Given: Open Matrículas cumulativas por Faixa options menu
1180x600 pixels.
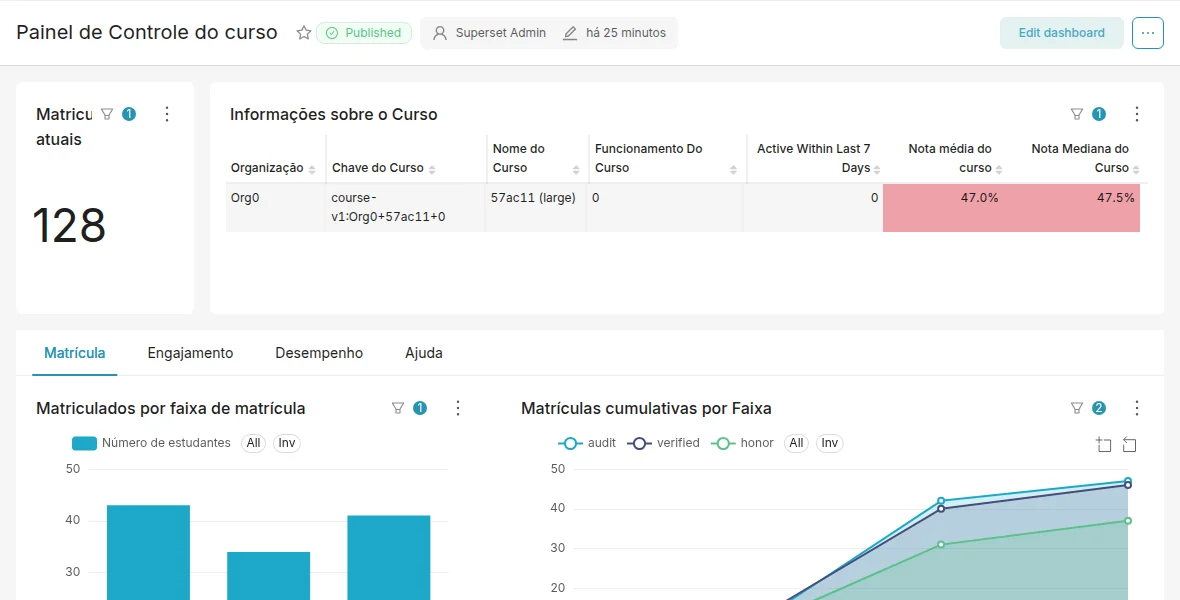Looking at the screenshot, I should coord(1136,408).
